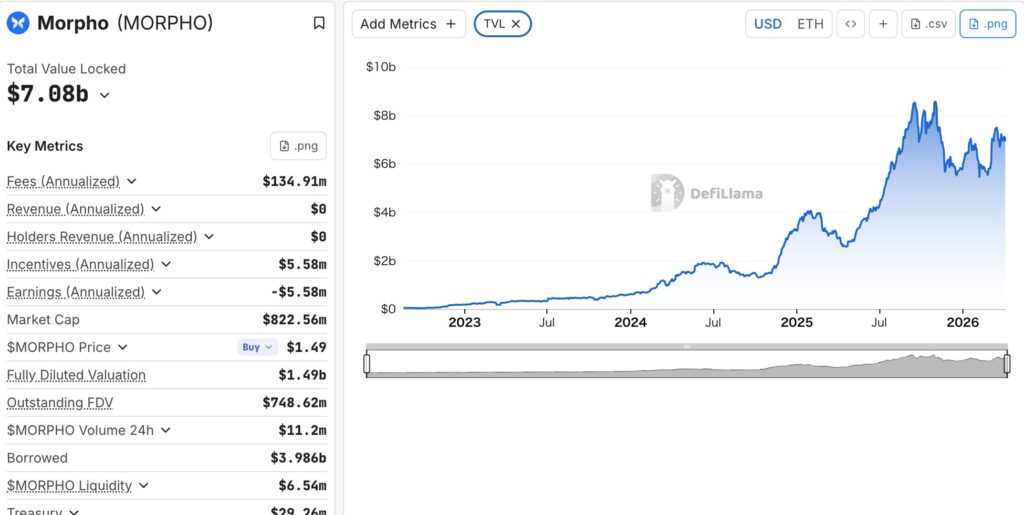1024x515 pixels.
Task: Click the plus icon next to embed
Action: click(x=883, y=24)
